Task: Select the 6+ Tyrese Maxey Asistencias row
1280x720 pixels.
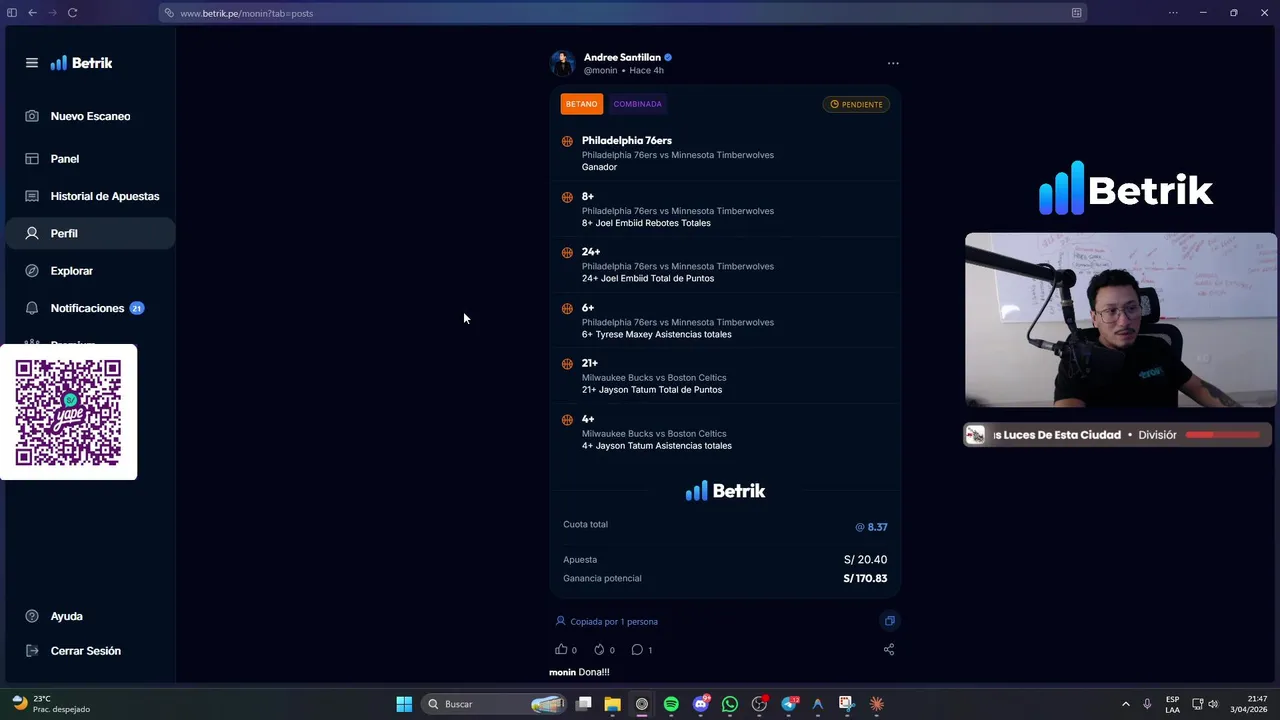Action: point(725,321)
